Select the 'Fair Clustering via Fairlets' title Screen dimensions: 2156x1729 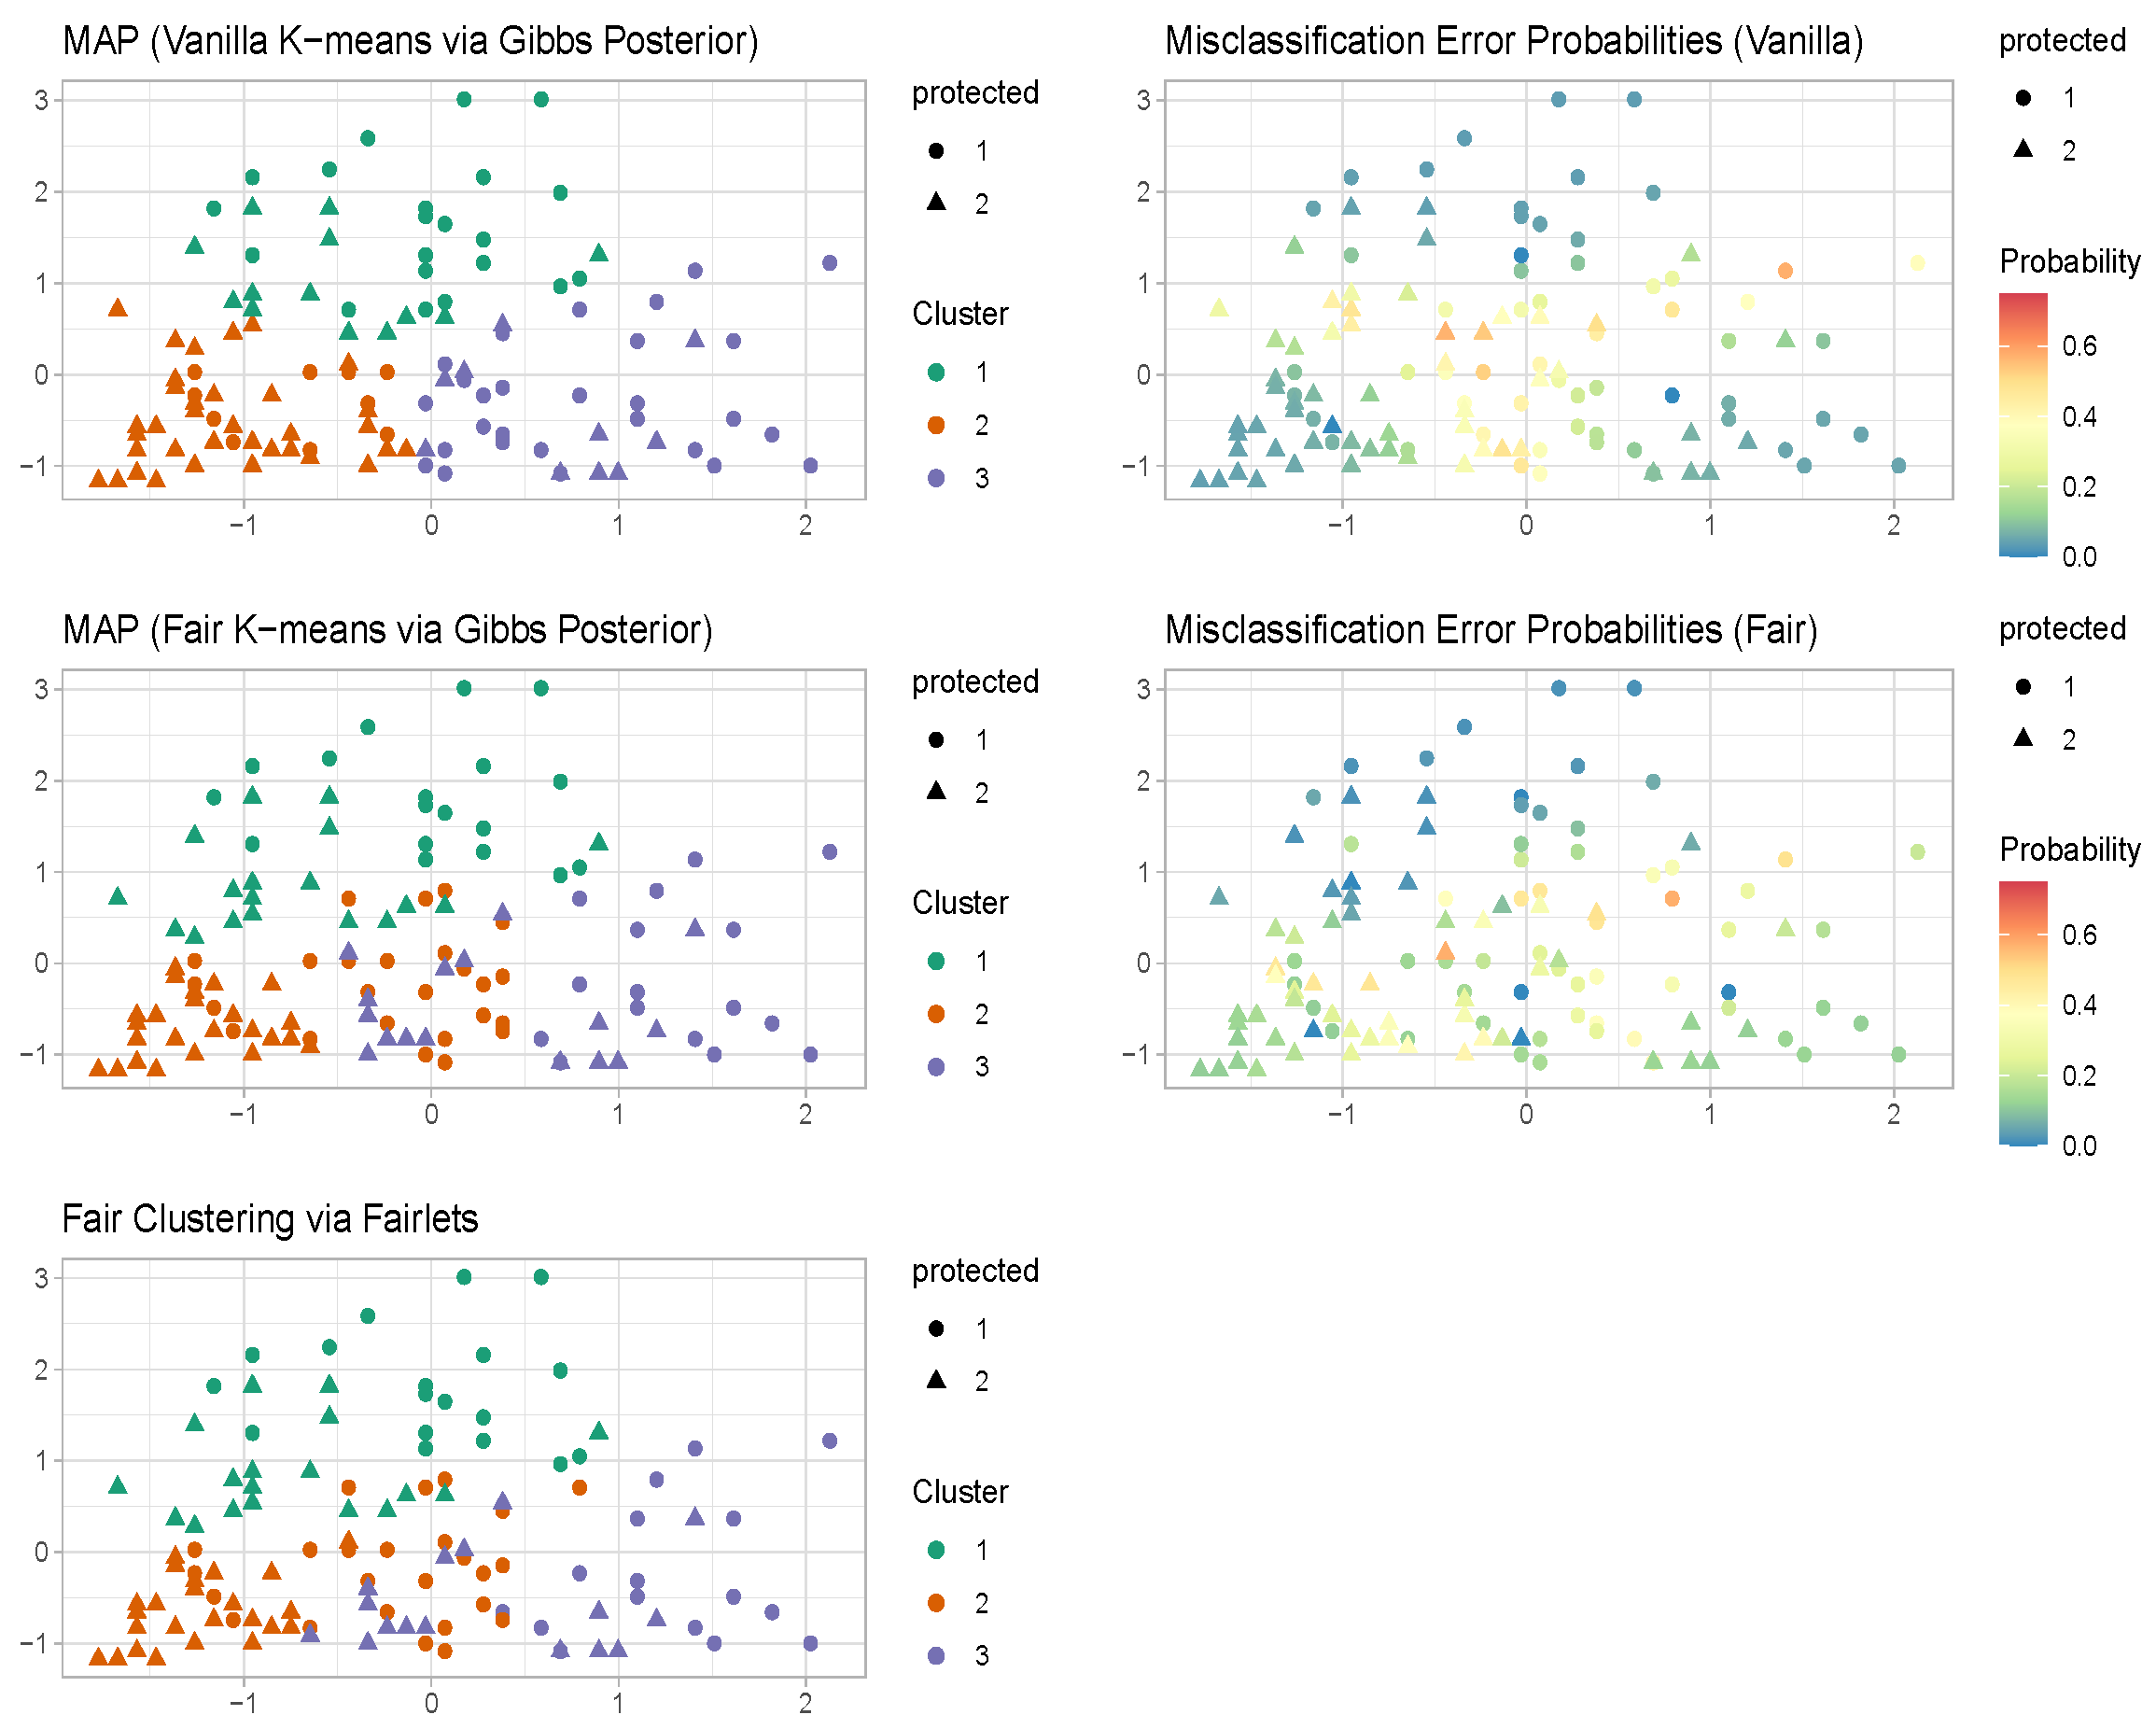(270, 1219)
